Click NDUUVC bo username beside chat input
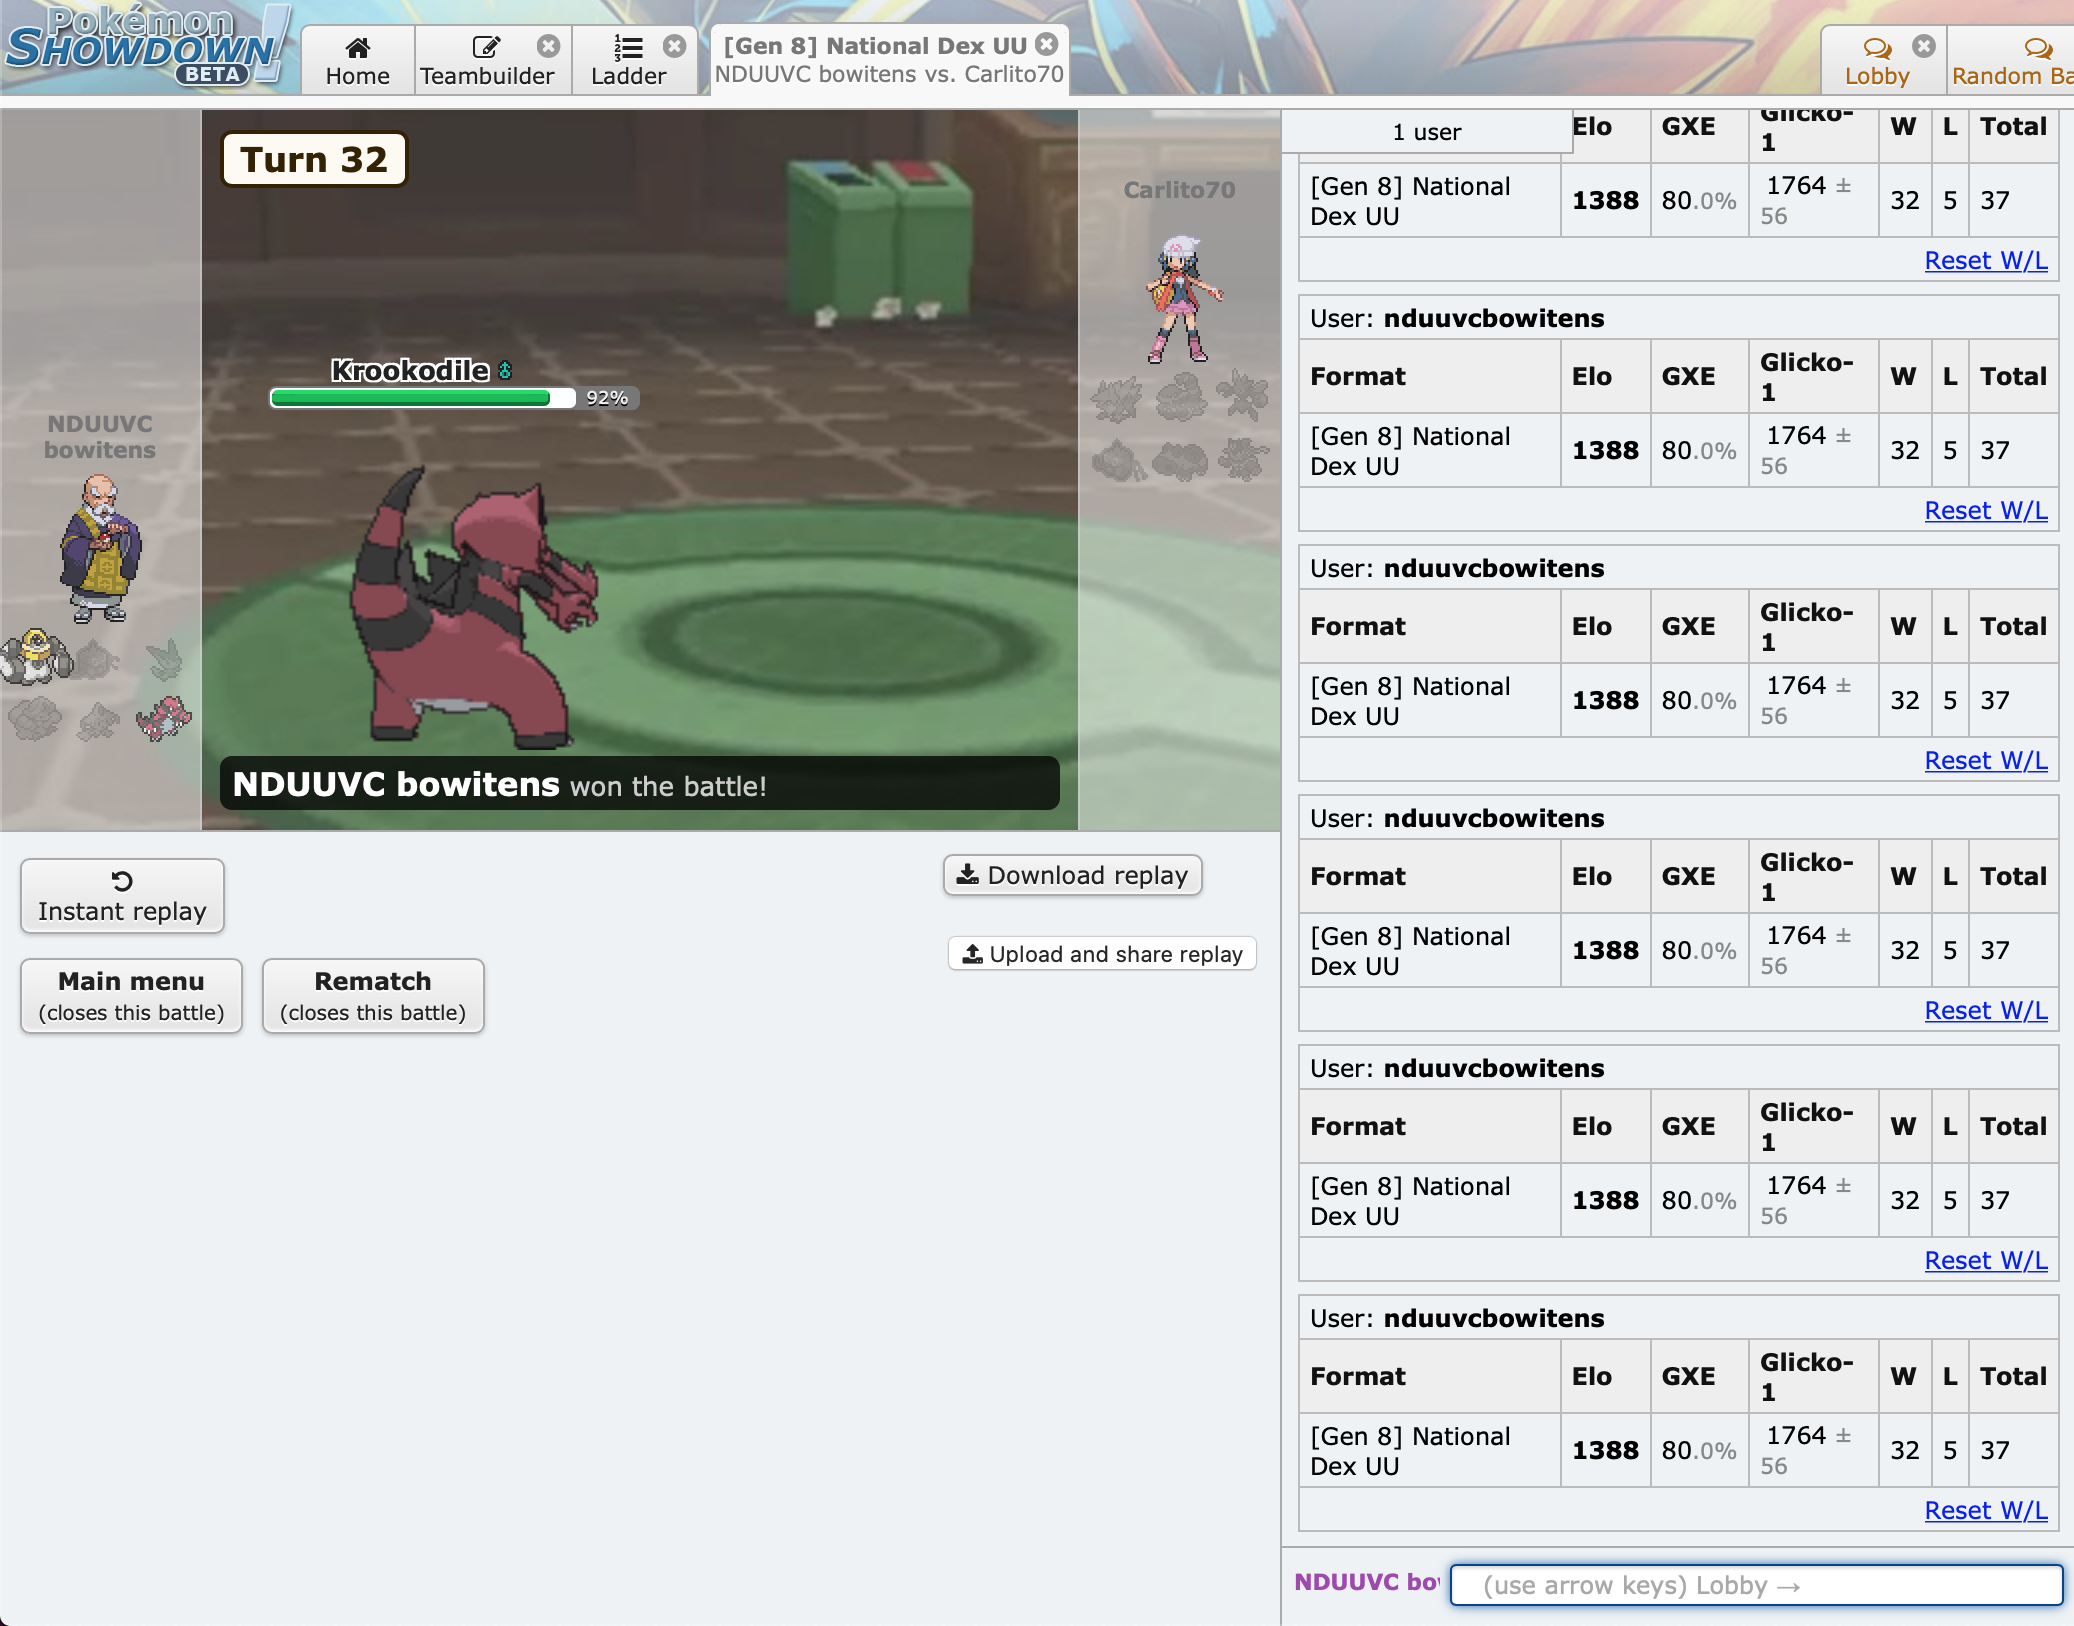This screenshot has width=2074, height=1626. point(1366,1582)
